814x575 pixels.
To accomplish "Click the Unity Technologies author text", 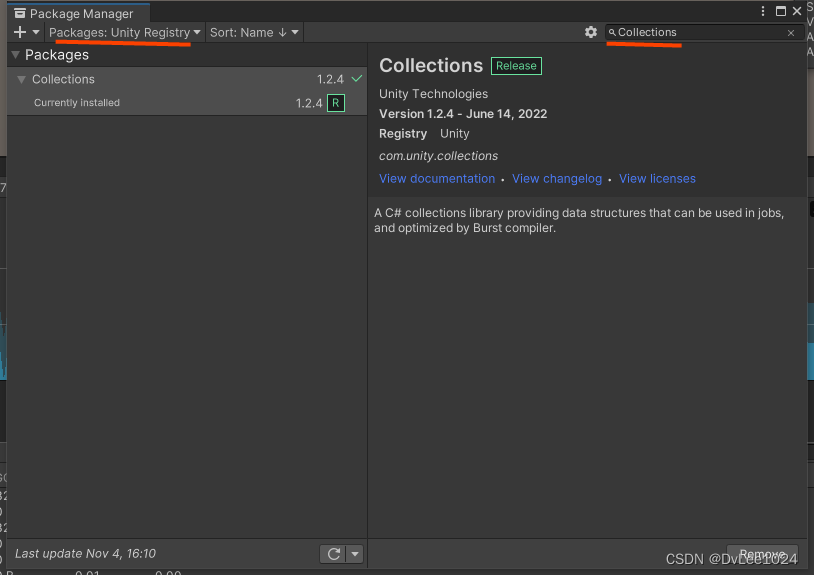I will pyautogui.click(x=433, y=94).
